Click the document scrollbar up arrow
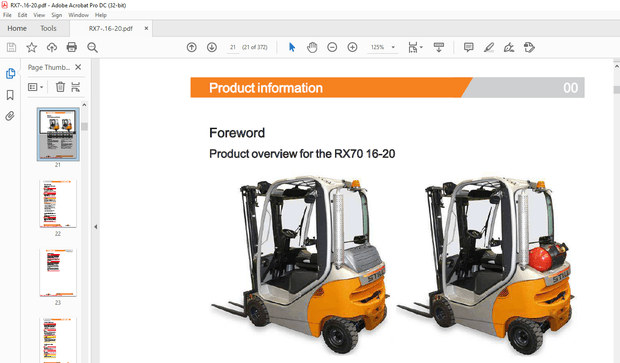Viewport: 620px width, 363px height. [617, 66]
